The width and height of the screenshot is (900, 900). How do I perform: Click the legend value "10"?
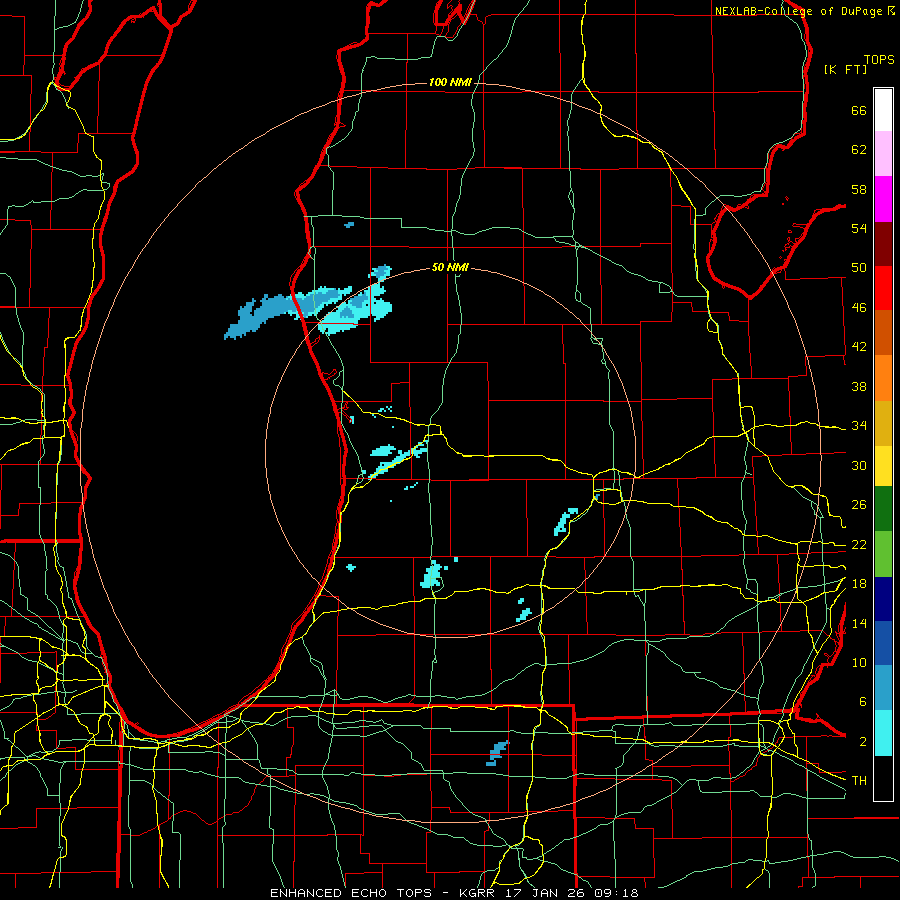tap(859, 662)
